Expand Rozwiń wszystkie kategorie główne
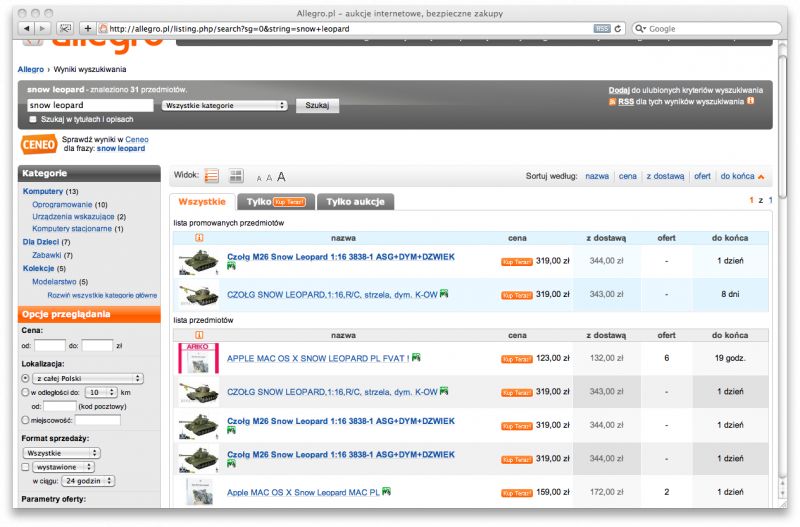800x527 pixels. (x=102, y=295)
